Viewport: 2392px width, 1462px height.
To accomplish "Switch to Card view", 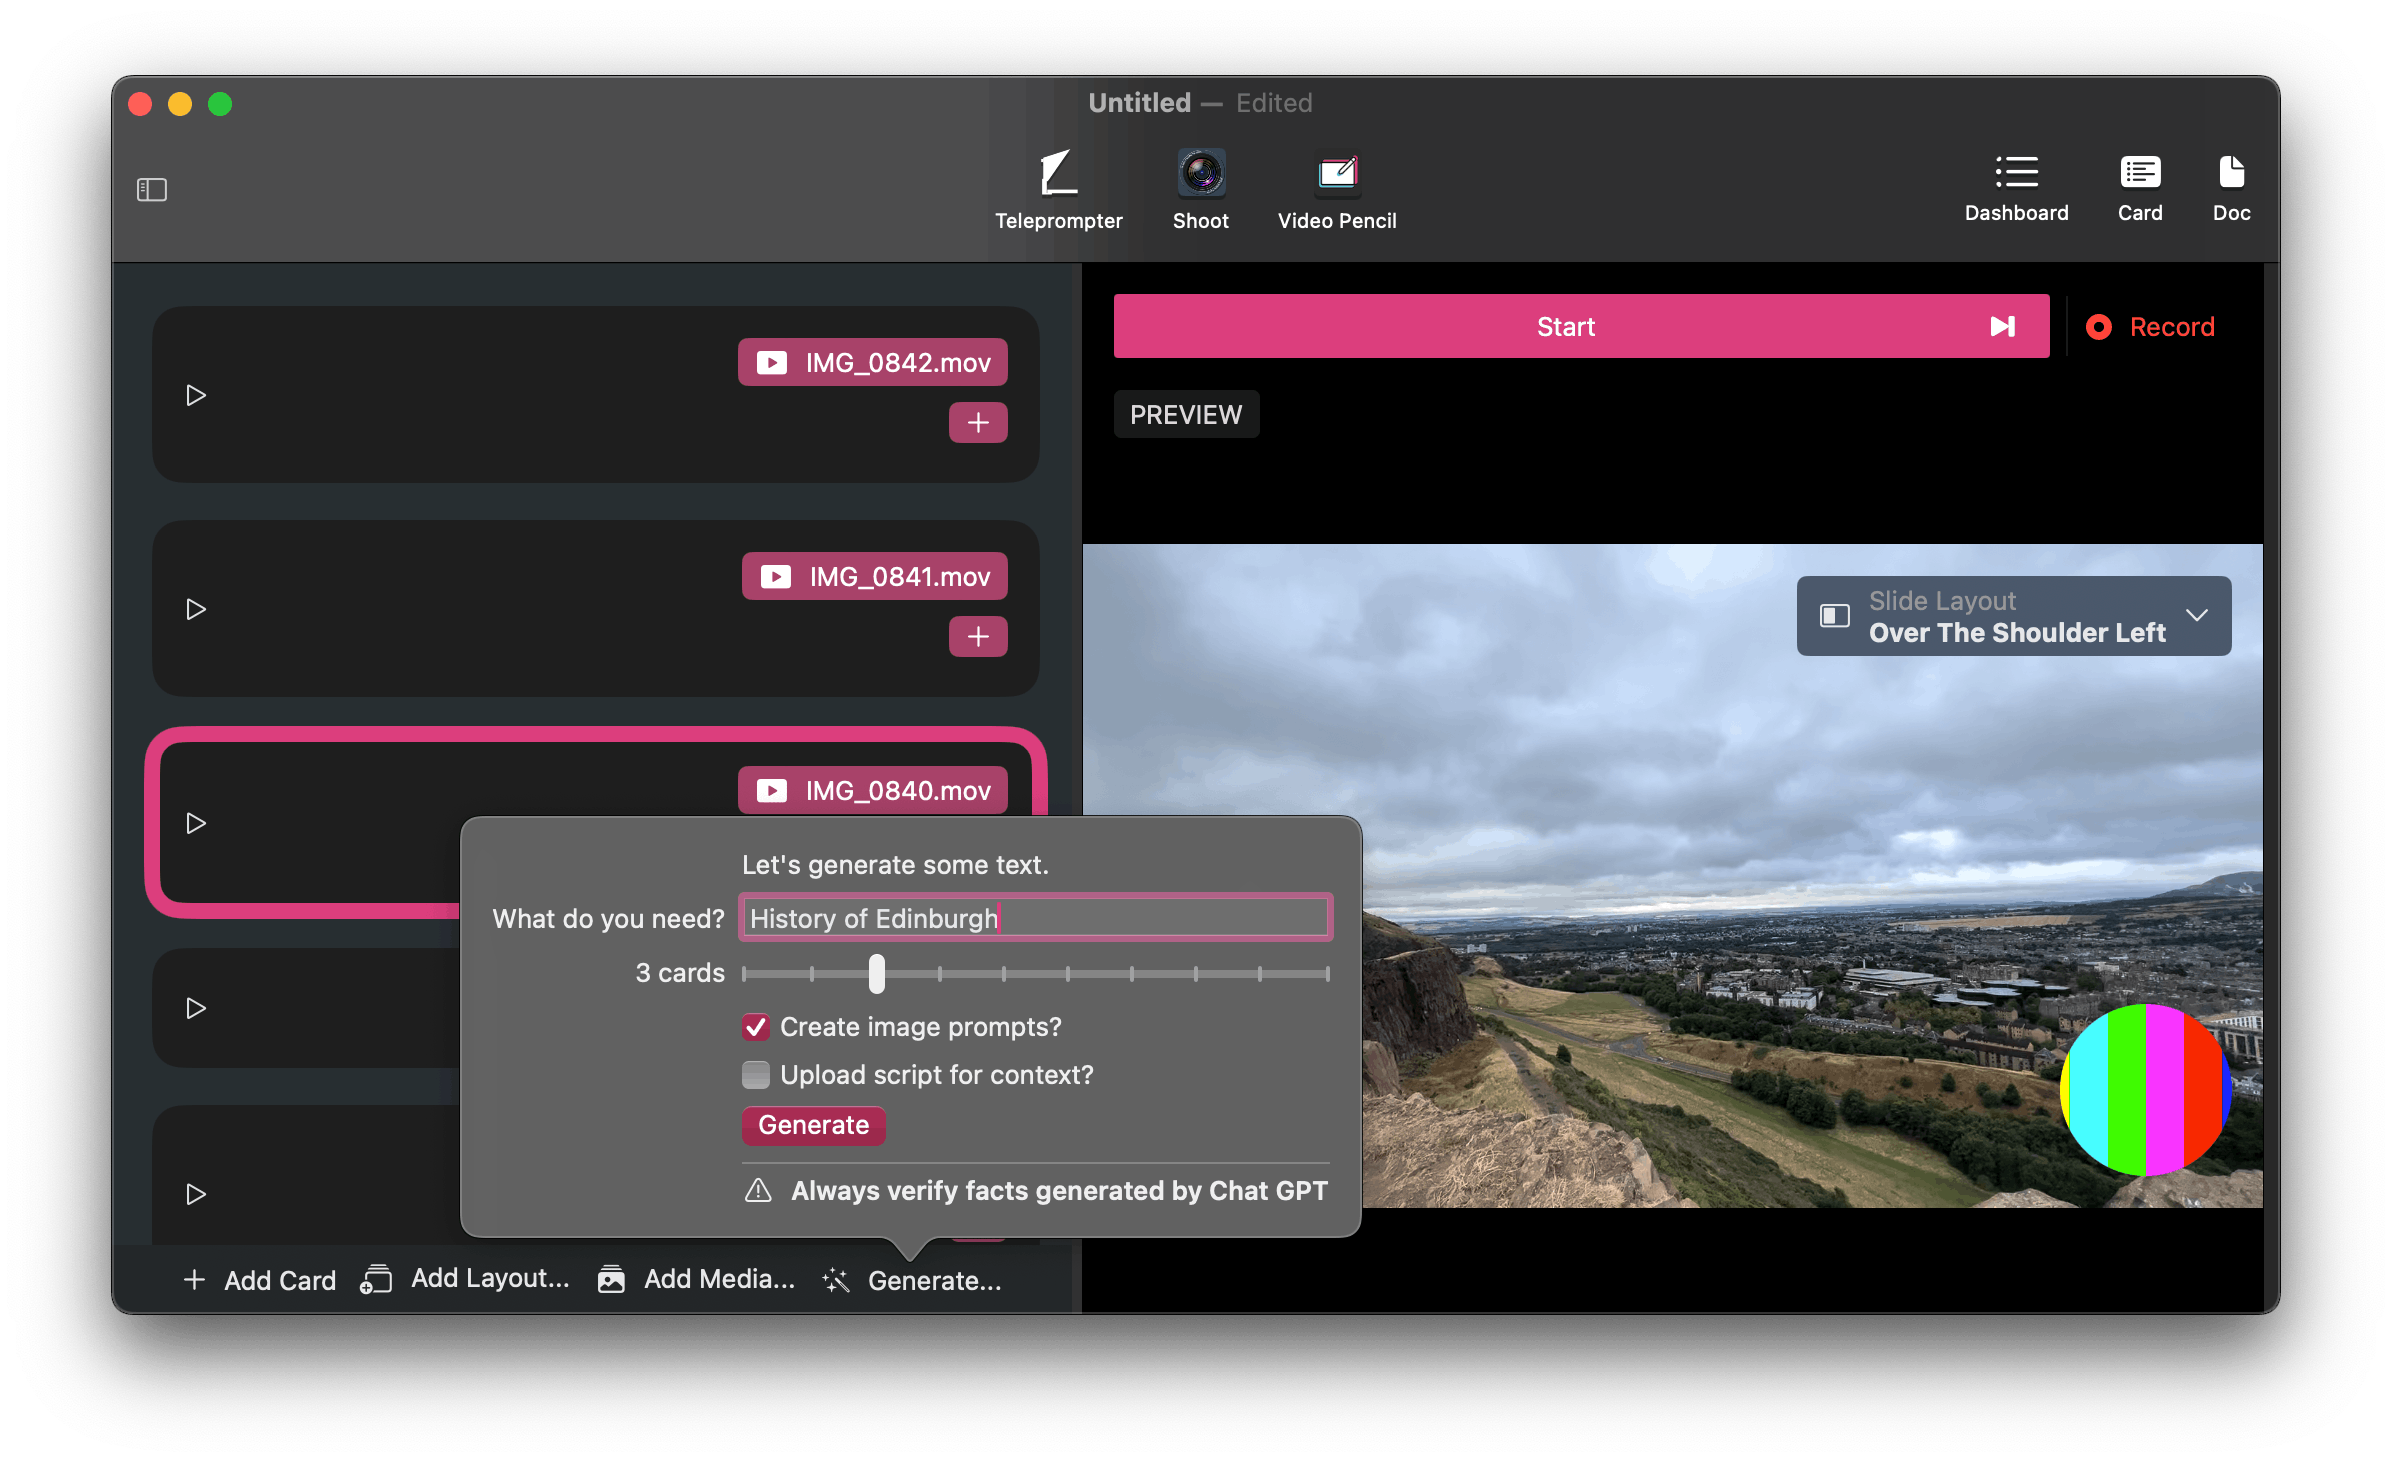I will [x=2140, y=188].
